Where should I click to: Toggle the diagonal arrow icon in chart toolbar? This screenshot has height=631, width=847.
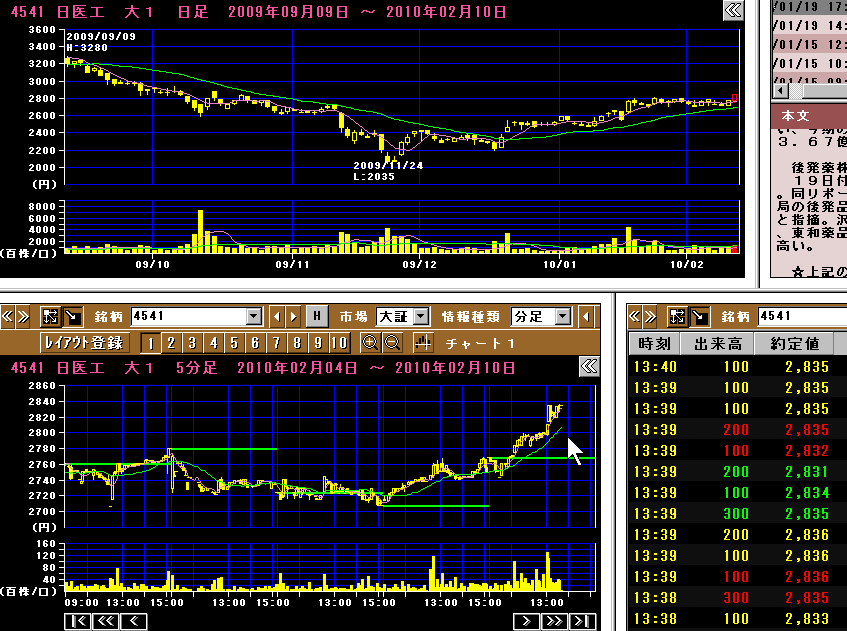pyautogui.click(x=73, y=317)
